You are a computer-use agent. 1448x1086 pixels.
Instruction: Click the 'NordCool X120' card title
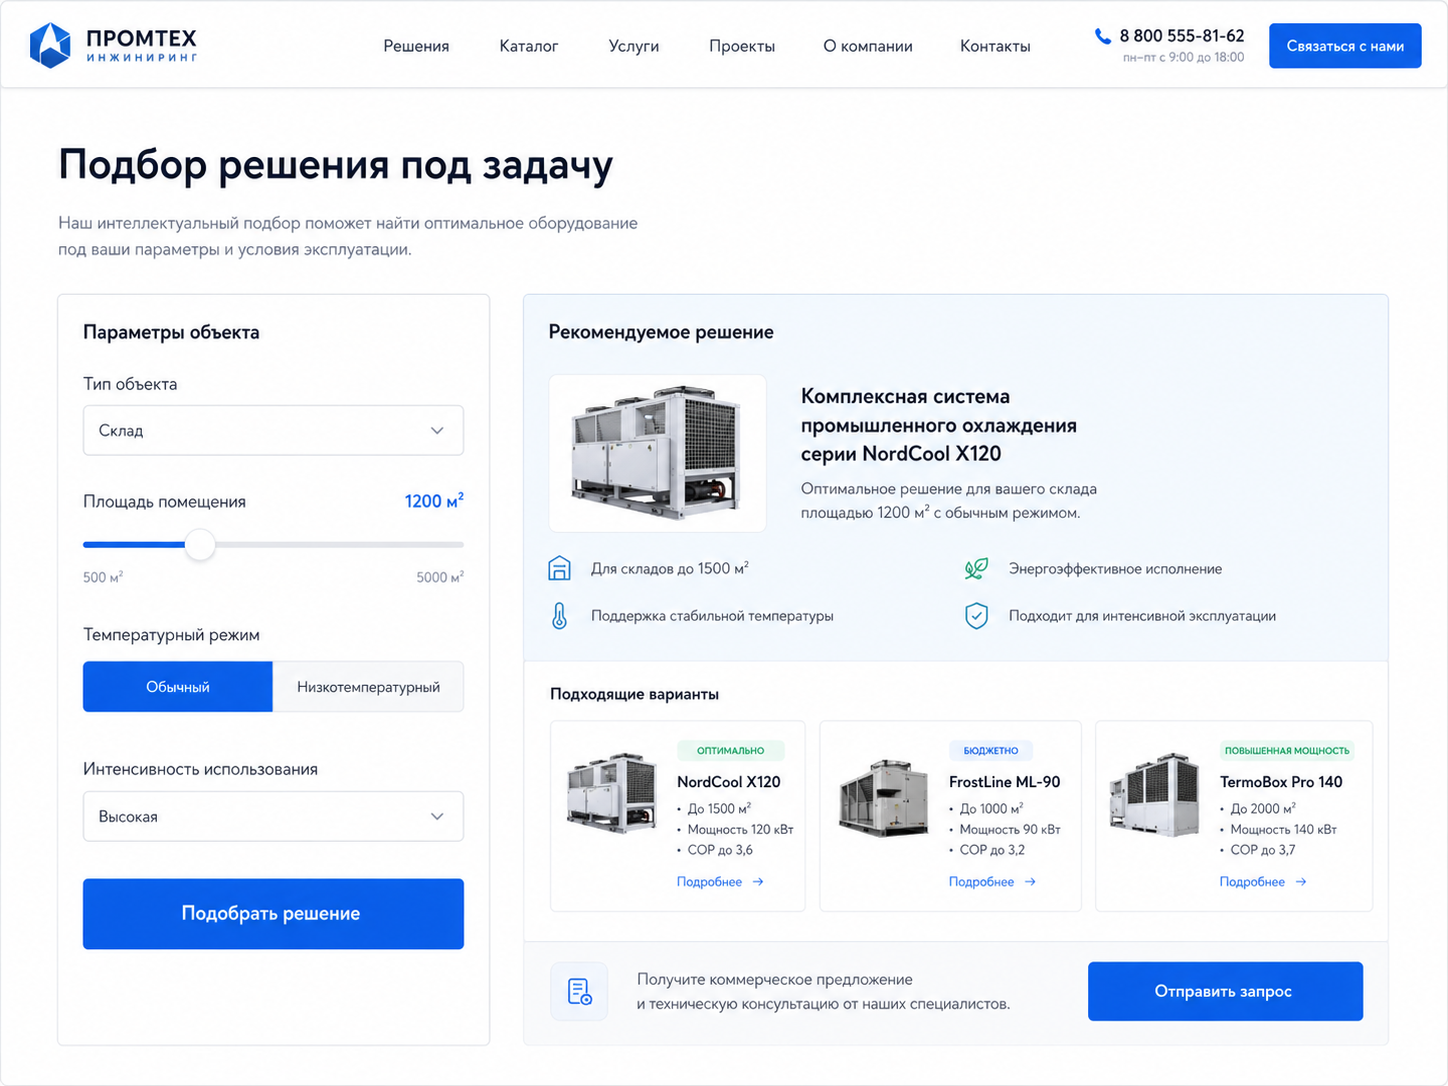point(729,782)
